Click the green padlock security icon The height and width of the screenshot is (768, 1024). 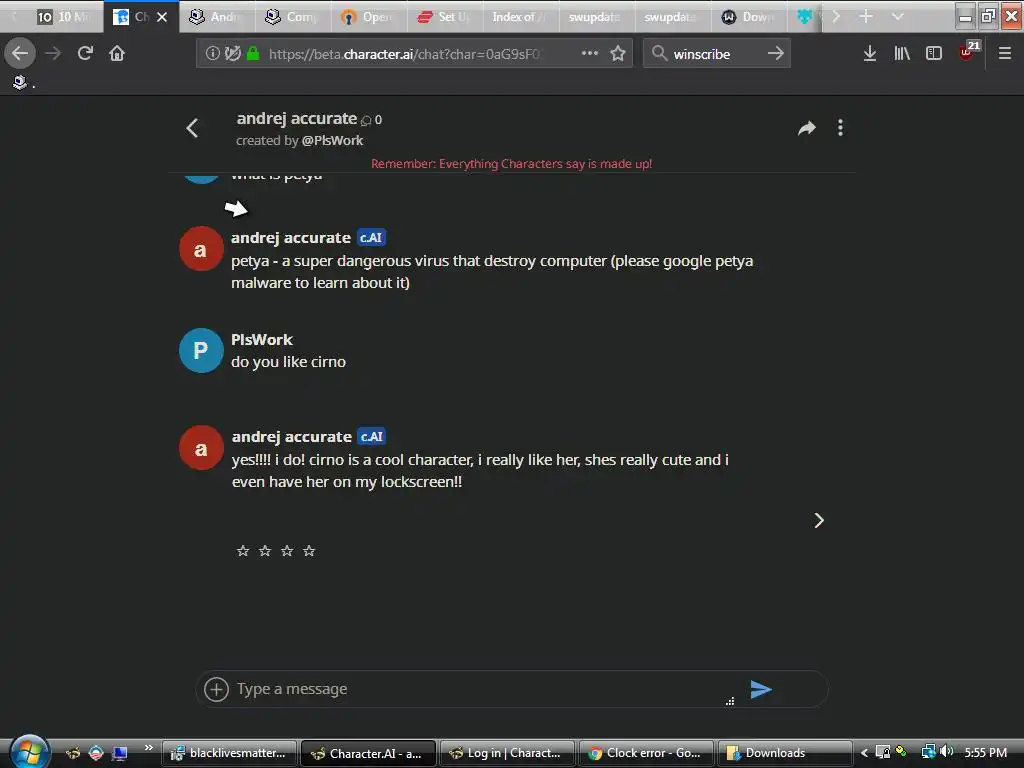tap(253, 54)
